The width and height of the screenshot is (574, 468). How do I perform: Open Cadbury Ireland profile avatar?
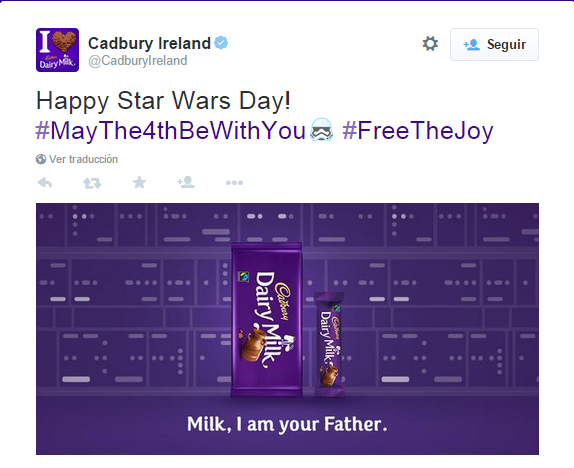coord(57,50)
